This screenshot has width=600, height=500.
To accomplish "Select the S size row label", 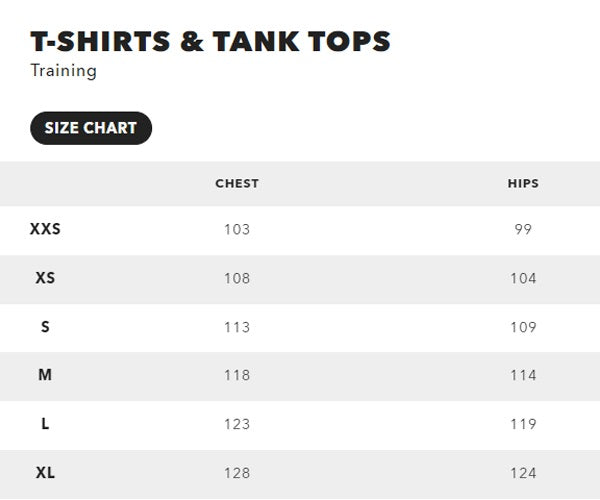I will pyautogui.click(x=45, y=327).
